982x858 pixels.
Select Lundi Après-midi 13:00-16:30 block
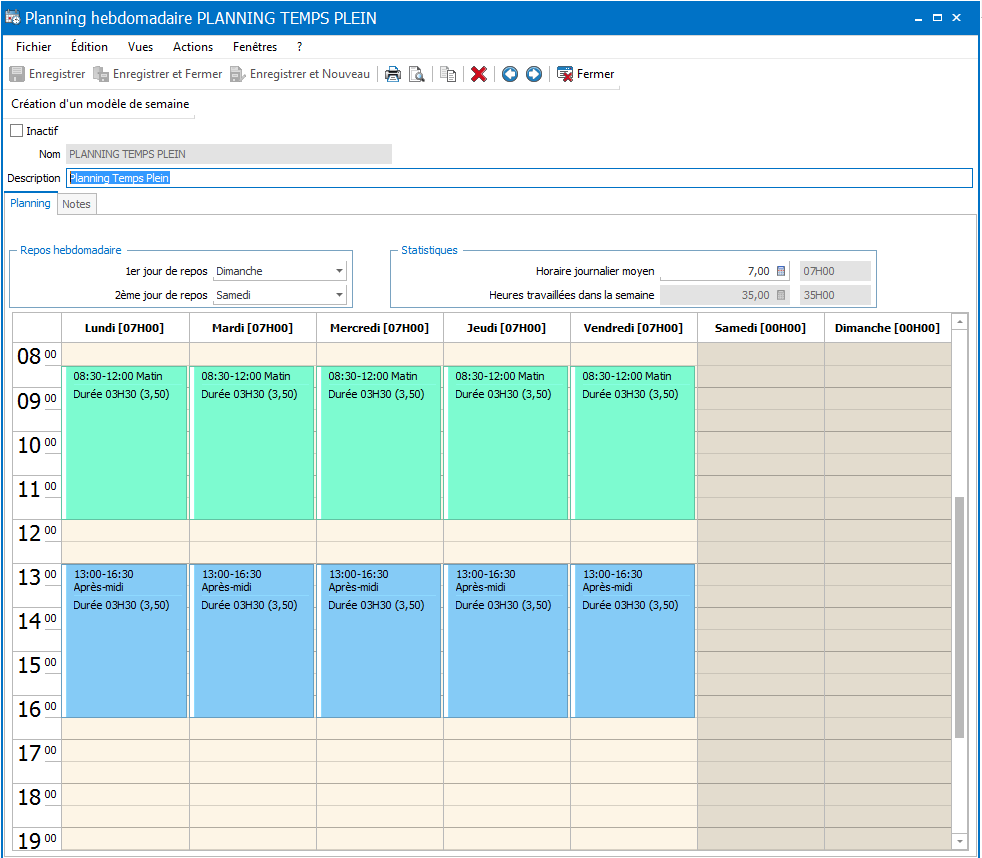(x=126, y=641)
